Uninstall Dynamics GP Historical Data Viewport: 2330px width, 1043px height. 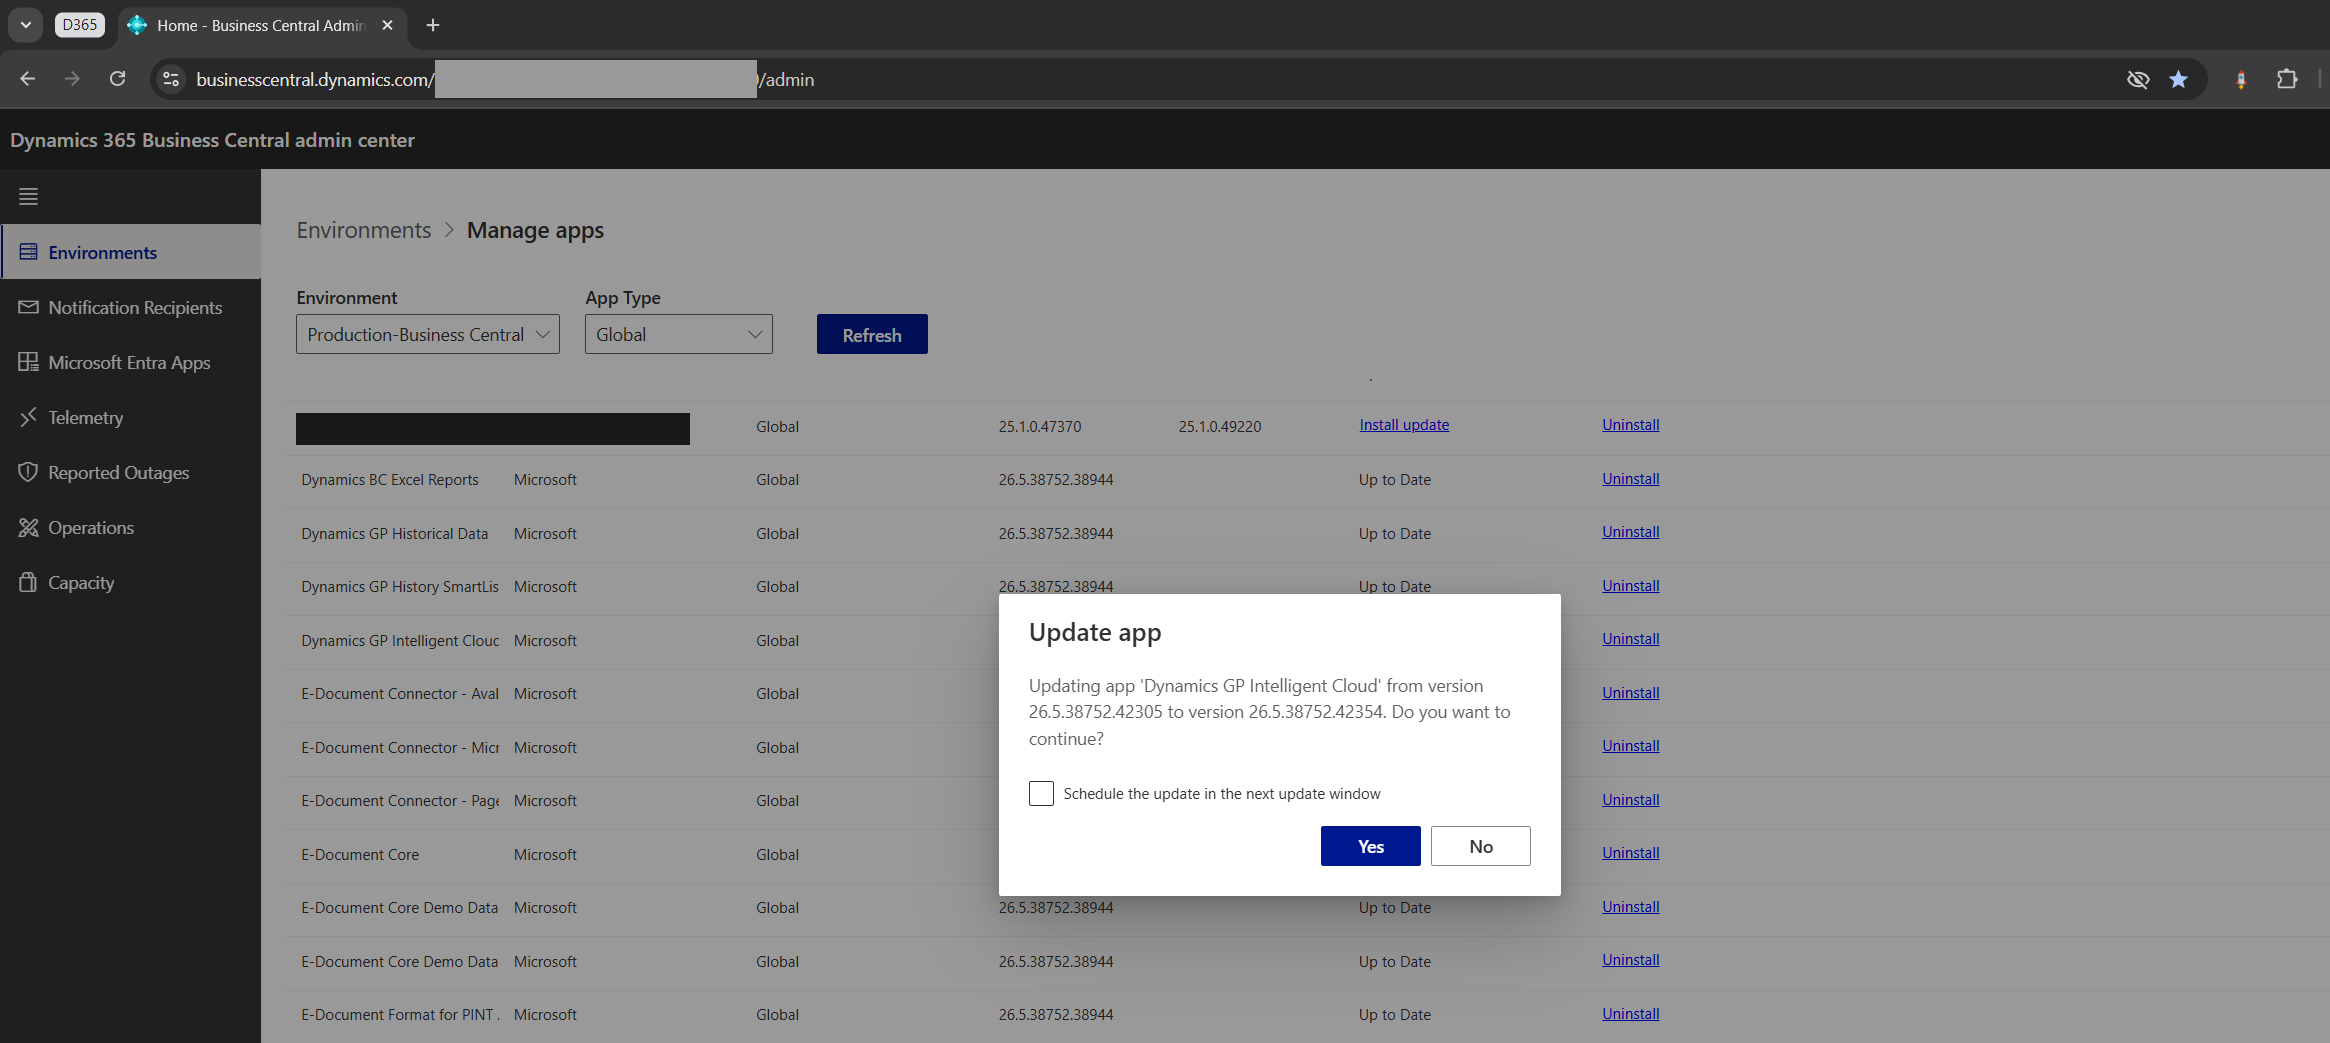[1631, 532]
